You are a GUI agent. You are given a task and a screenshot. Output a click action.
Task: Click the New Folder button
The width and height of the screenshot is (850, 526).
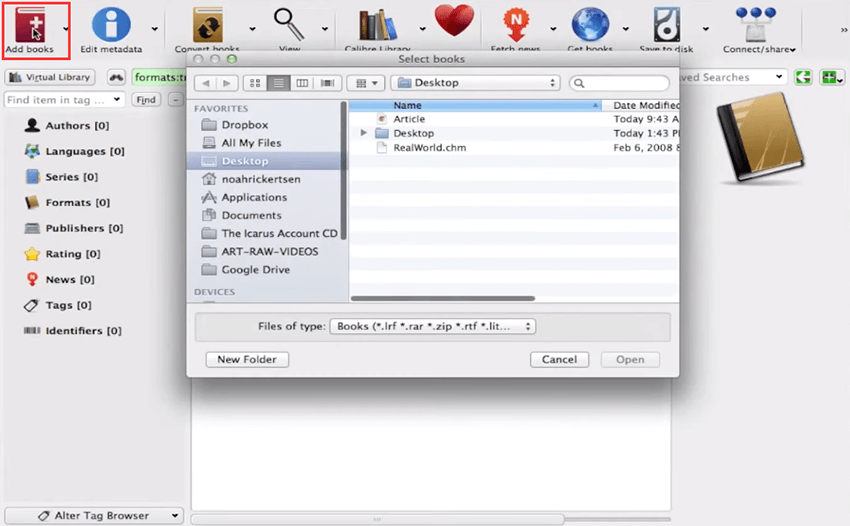247,359
